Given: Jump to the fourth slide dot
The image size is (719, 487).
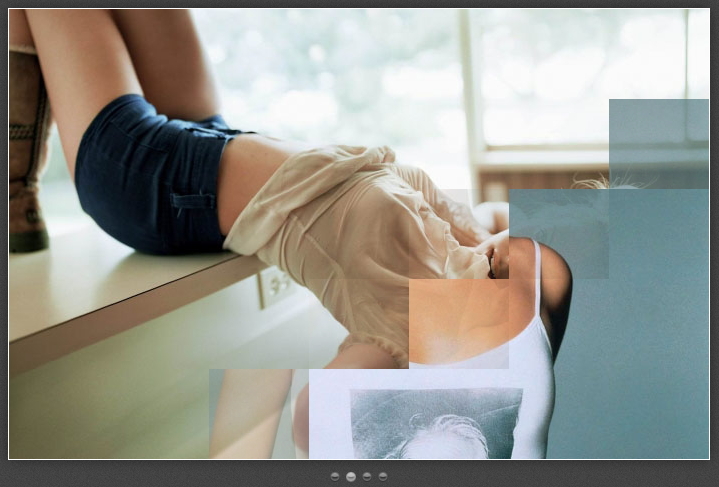Looking at the screenshot, I should tap(383, 477).
